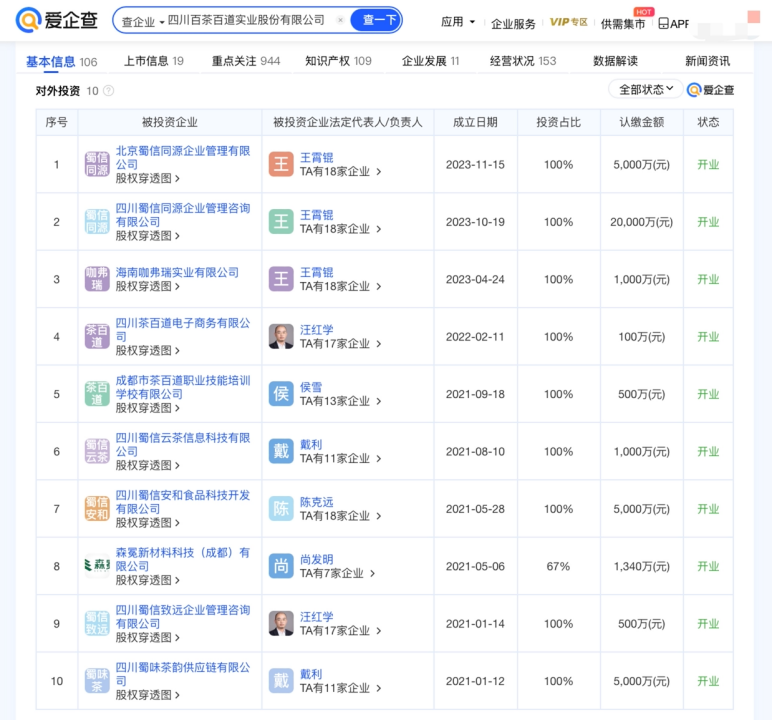Image resolution: width=772 pixels, height=720 pixels.
Task: Switch to the 上市信息 tab
Action: (x=153, y=61)
